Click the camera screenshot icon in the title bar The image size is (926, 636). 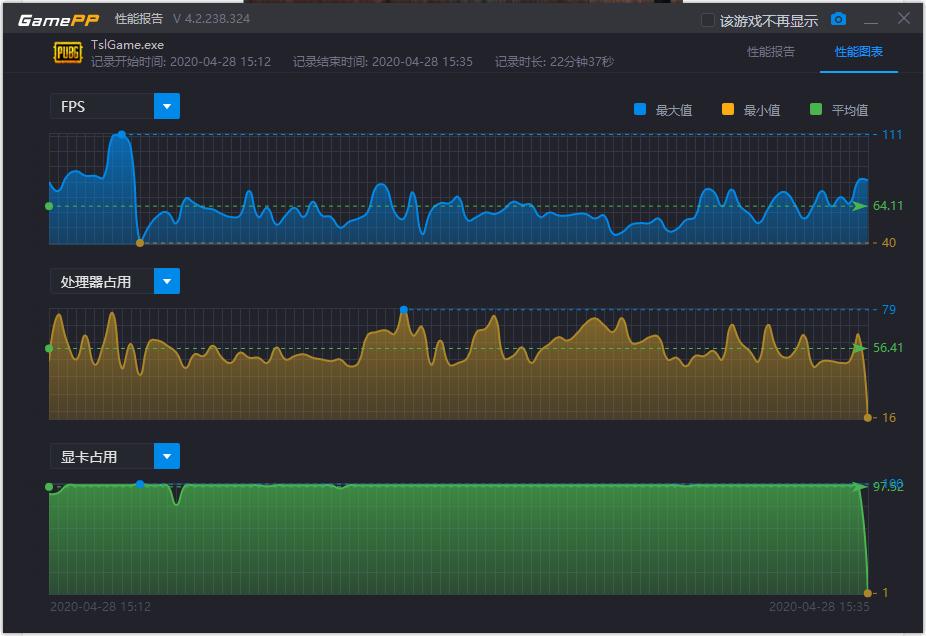(838, 18)
